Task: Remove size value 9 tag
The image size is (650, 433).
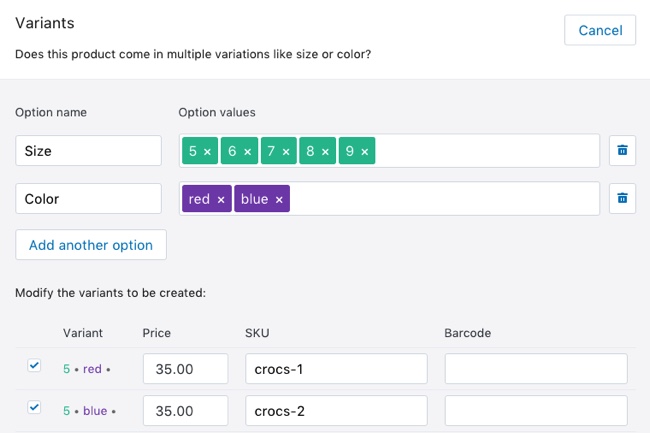Action: pos(365,152)
